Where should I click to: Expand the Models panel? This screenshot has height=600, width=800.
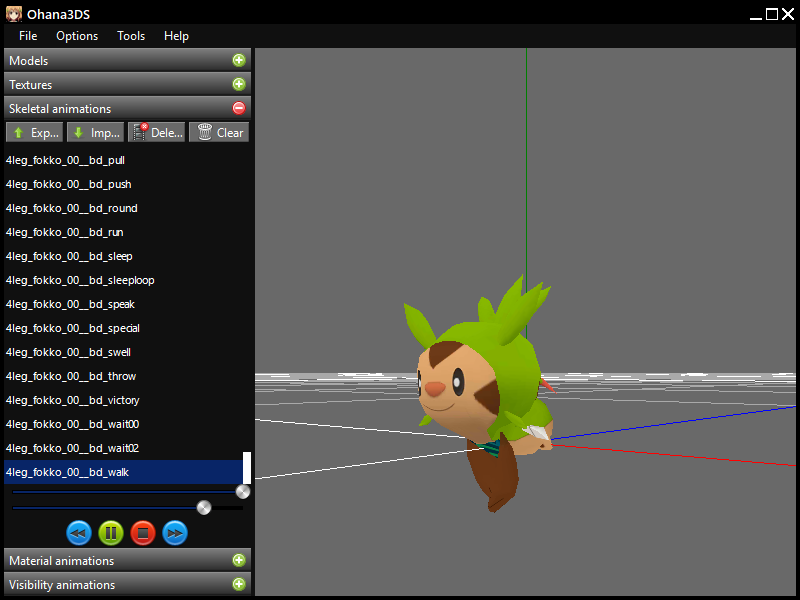point(239,61)
